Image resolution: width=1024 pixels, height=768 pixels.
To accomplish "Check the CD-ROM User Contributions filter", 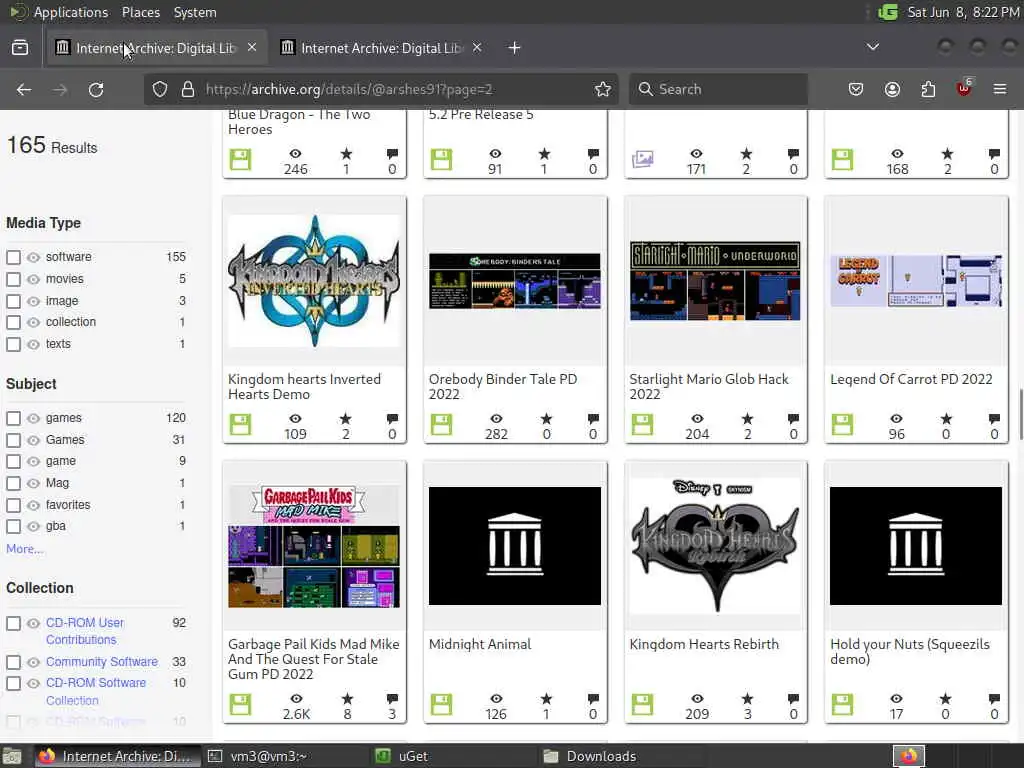I will pos(13,623).
